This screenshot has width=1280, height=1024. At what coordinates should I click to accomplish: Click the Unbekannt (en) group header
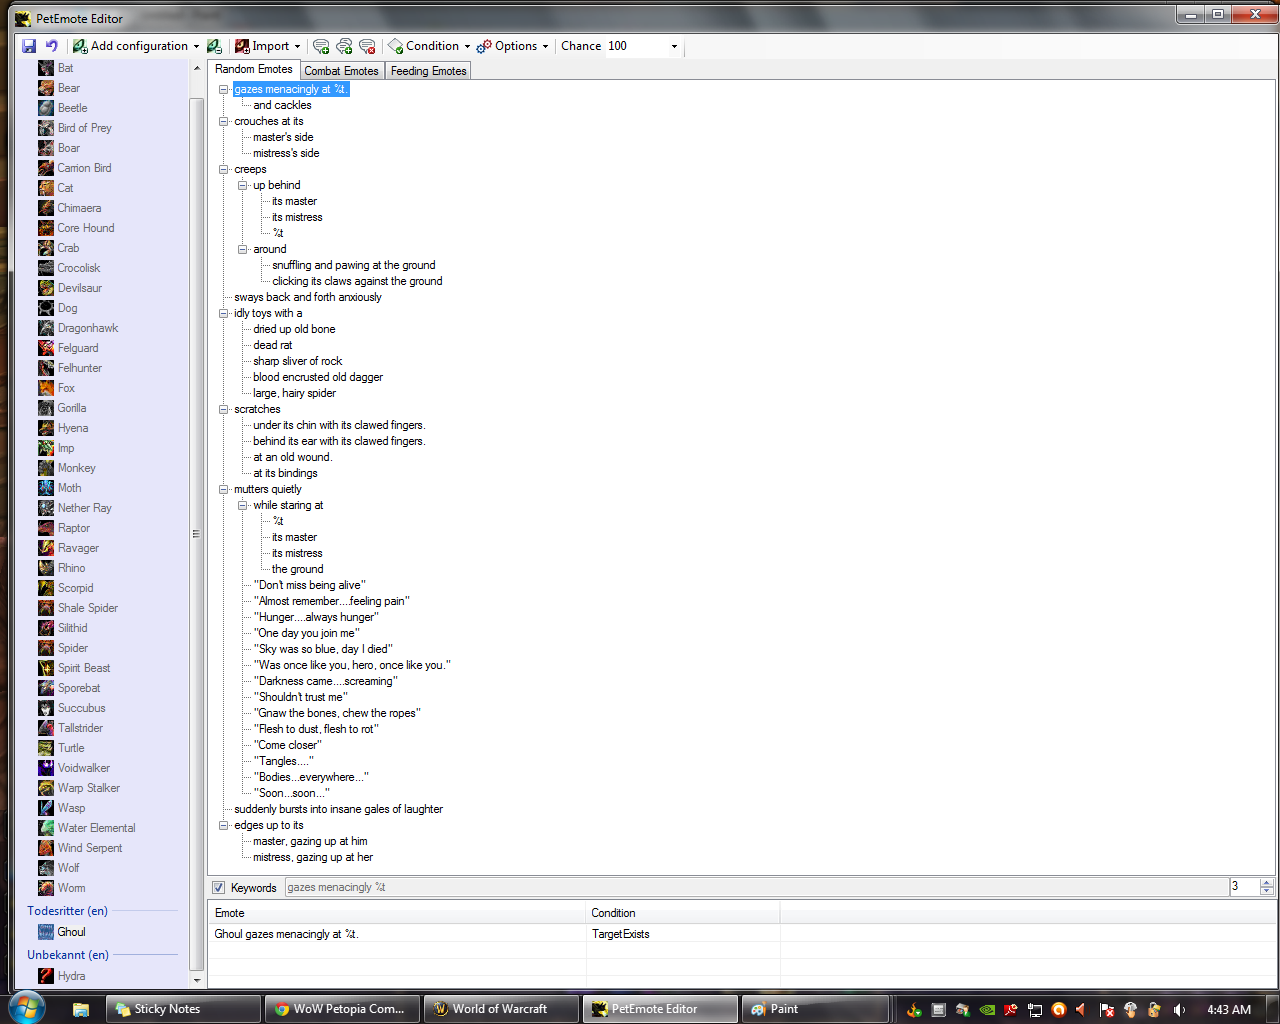point(68,955)
